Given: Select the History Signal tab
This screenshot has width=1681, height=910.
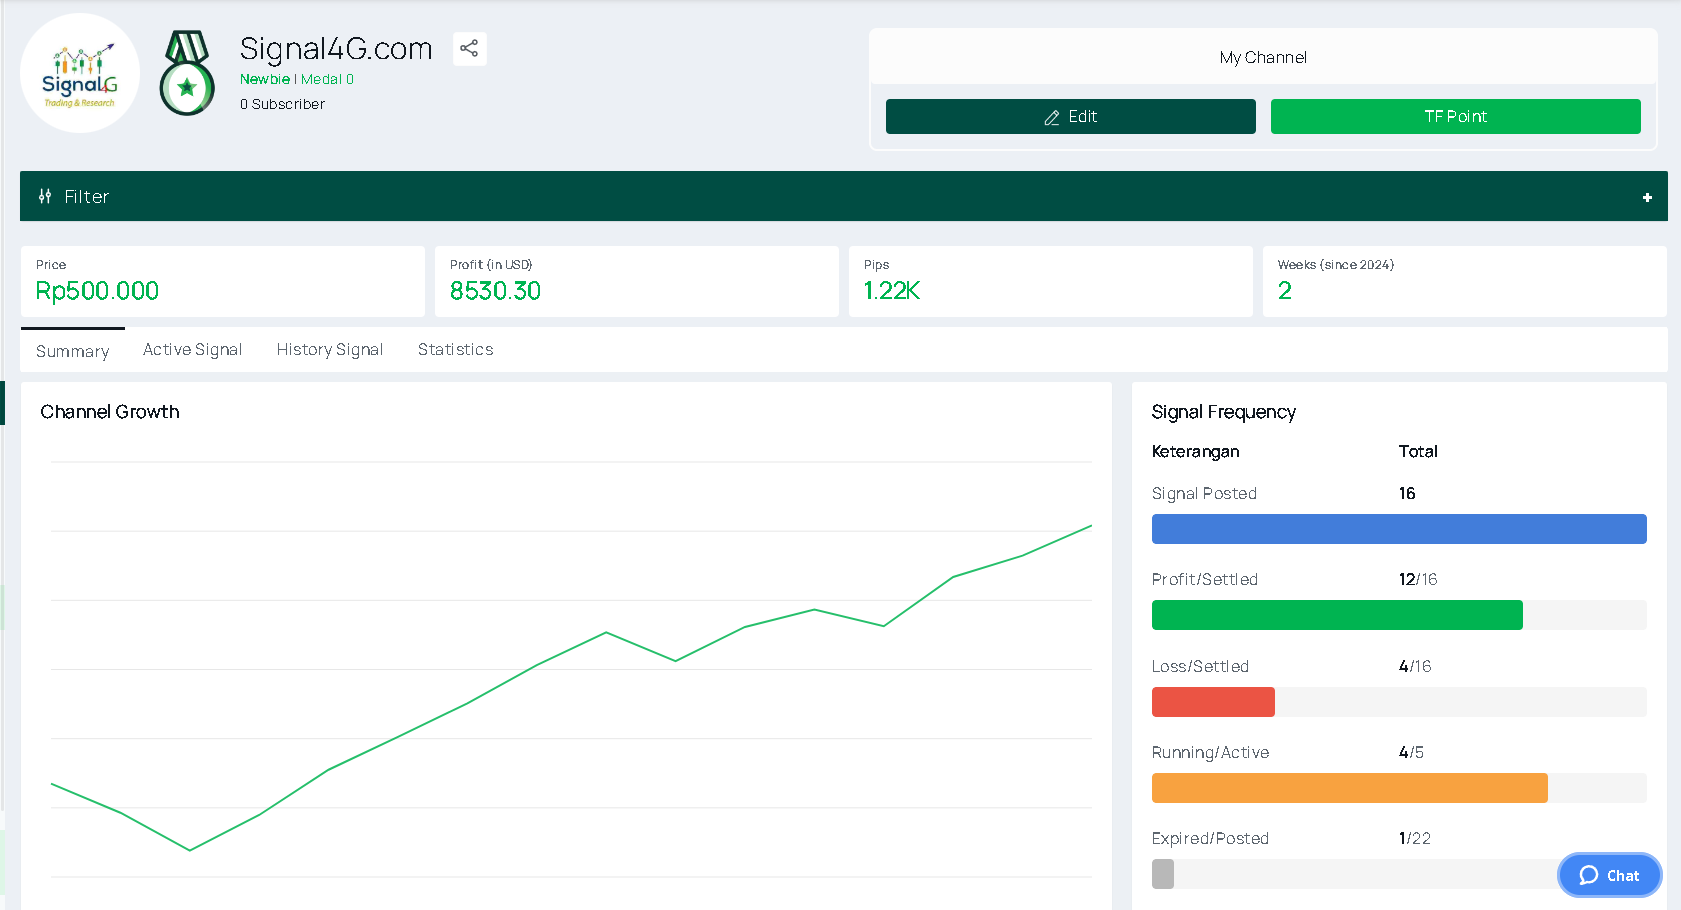Looking at the screenshot, I should [x=330, y=349].
